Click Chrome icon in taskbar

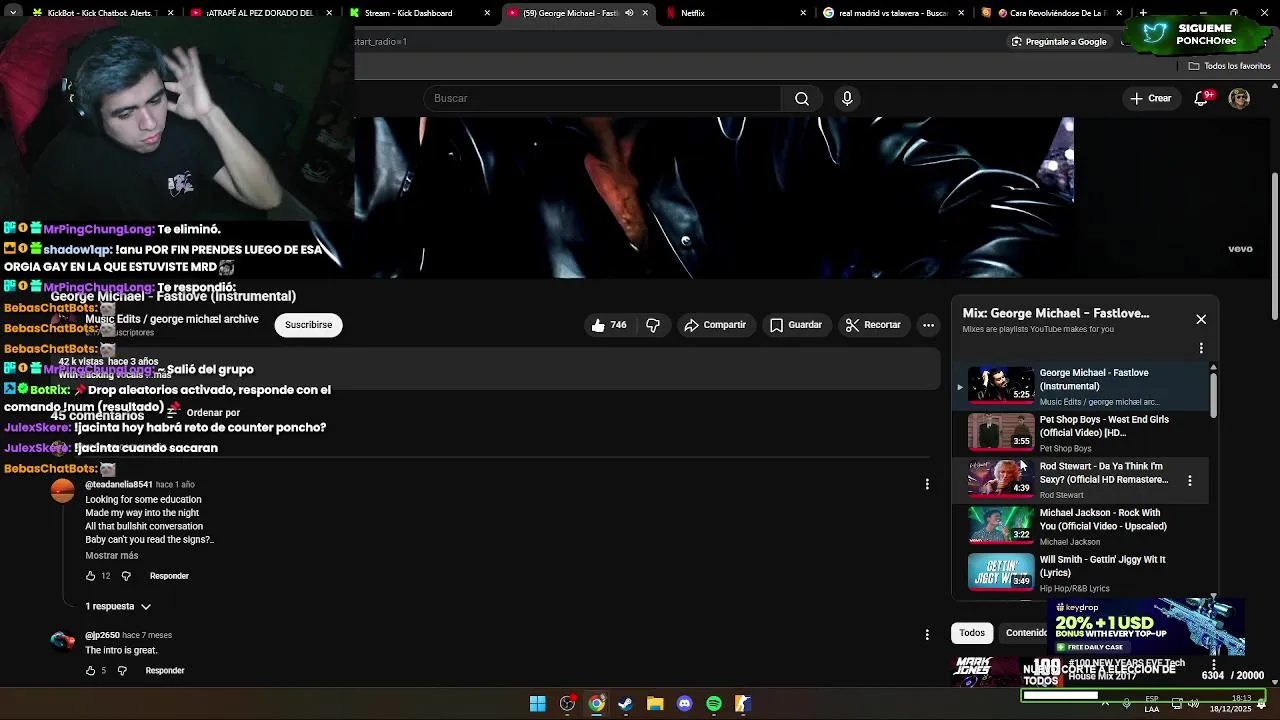[x=596, y=704]
